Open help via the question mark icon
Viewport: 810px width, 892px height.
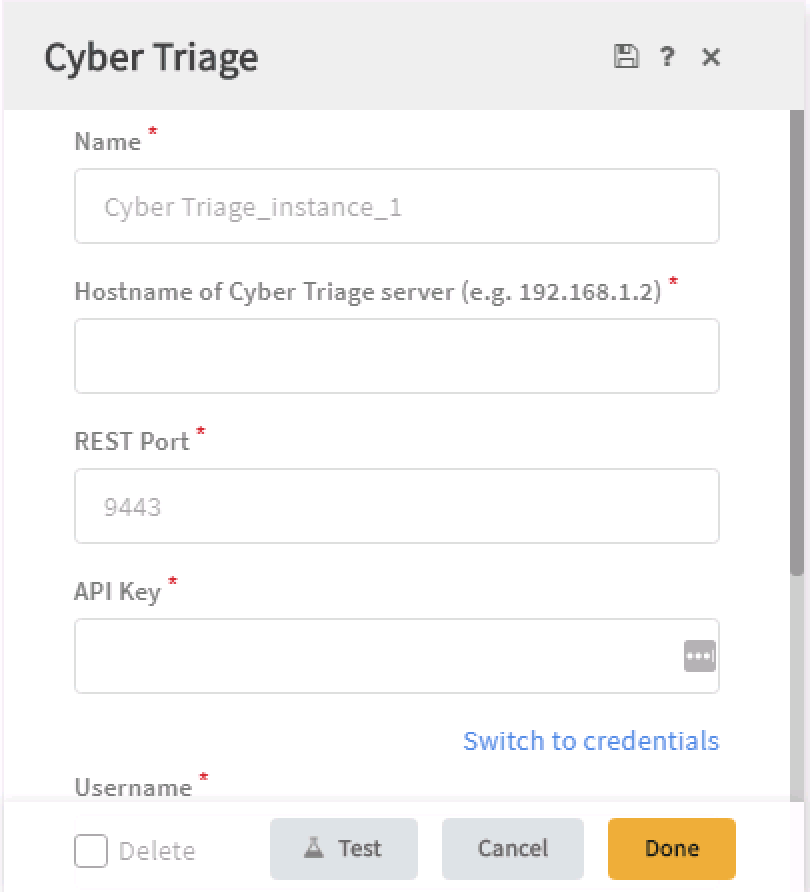click(x=667, y=56)
